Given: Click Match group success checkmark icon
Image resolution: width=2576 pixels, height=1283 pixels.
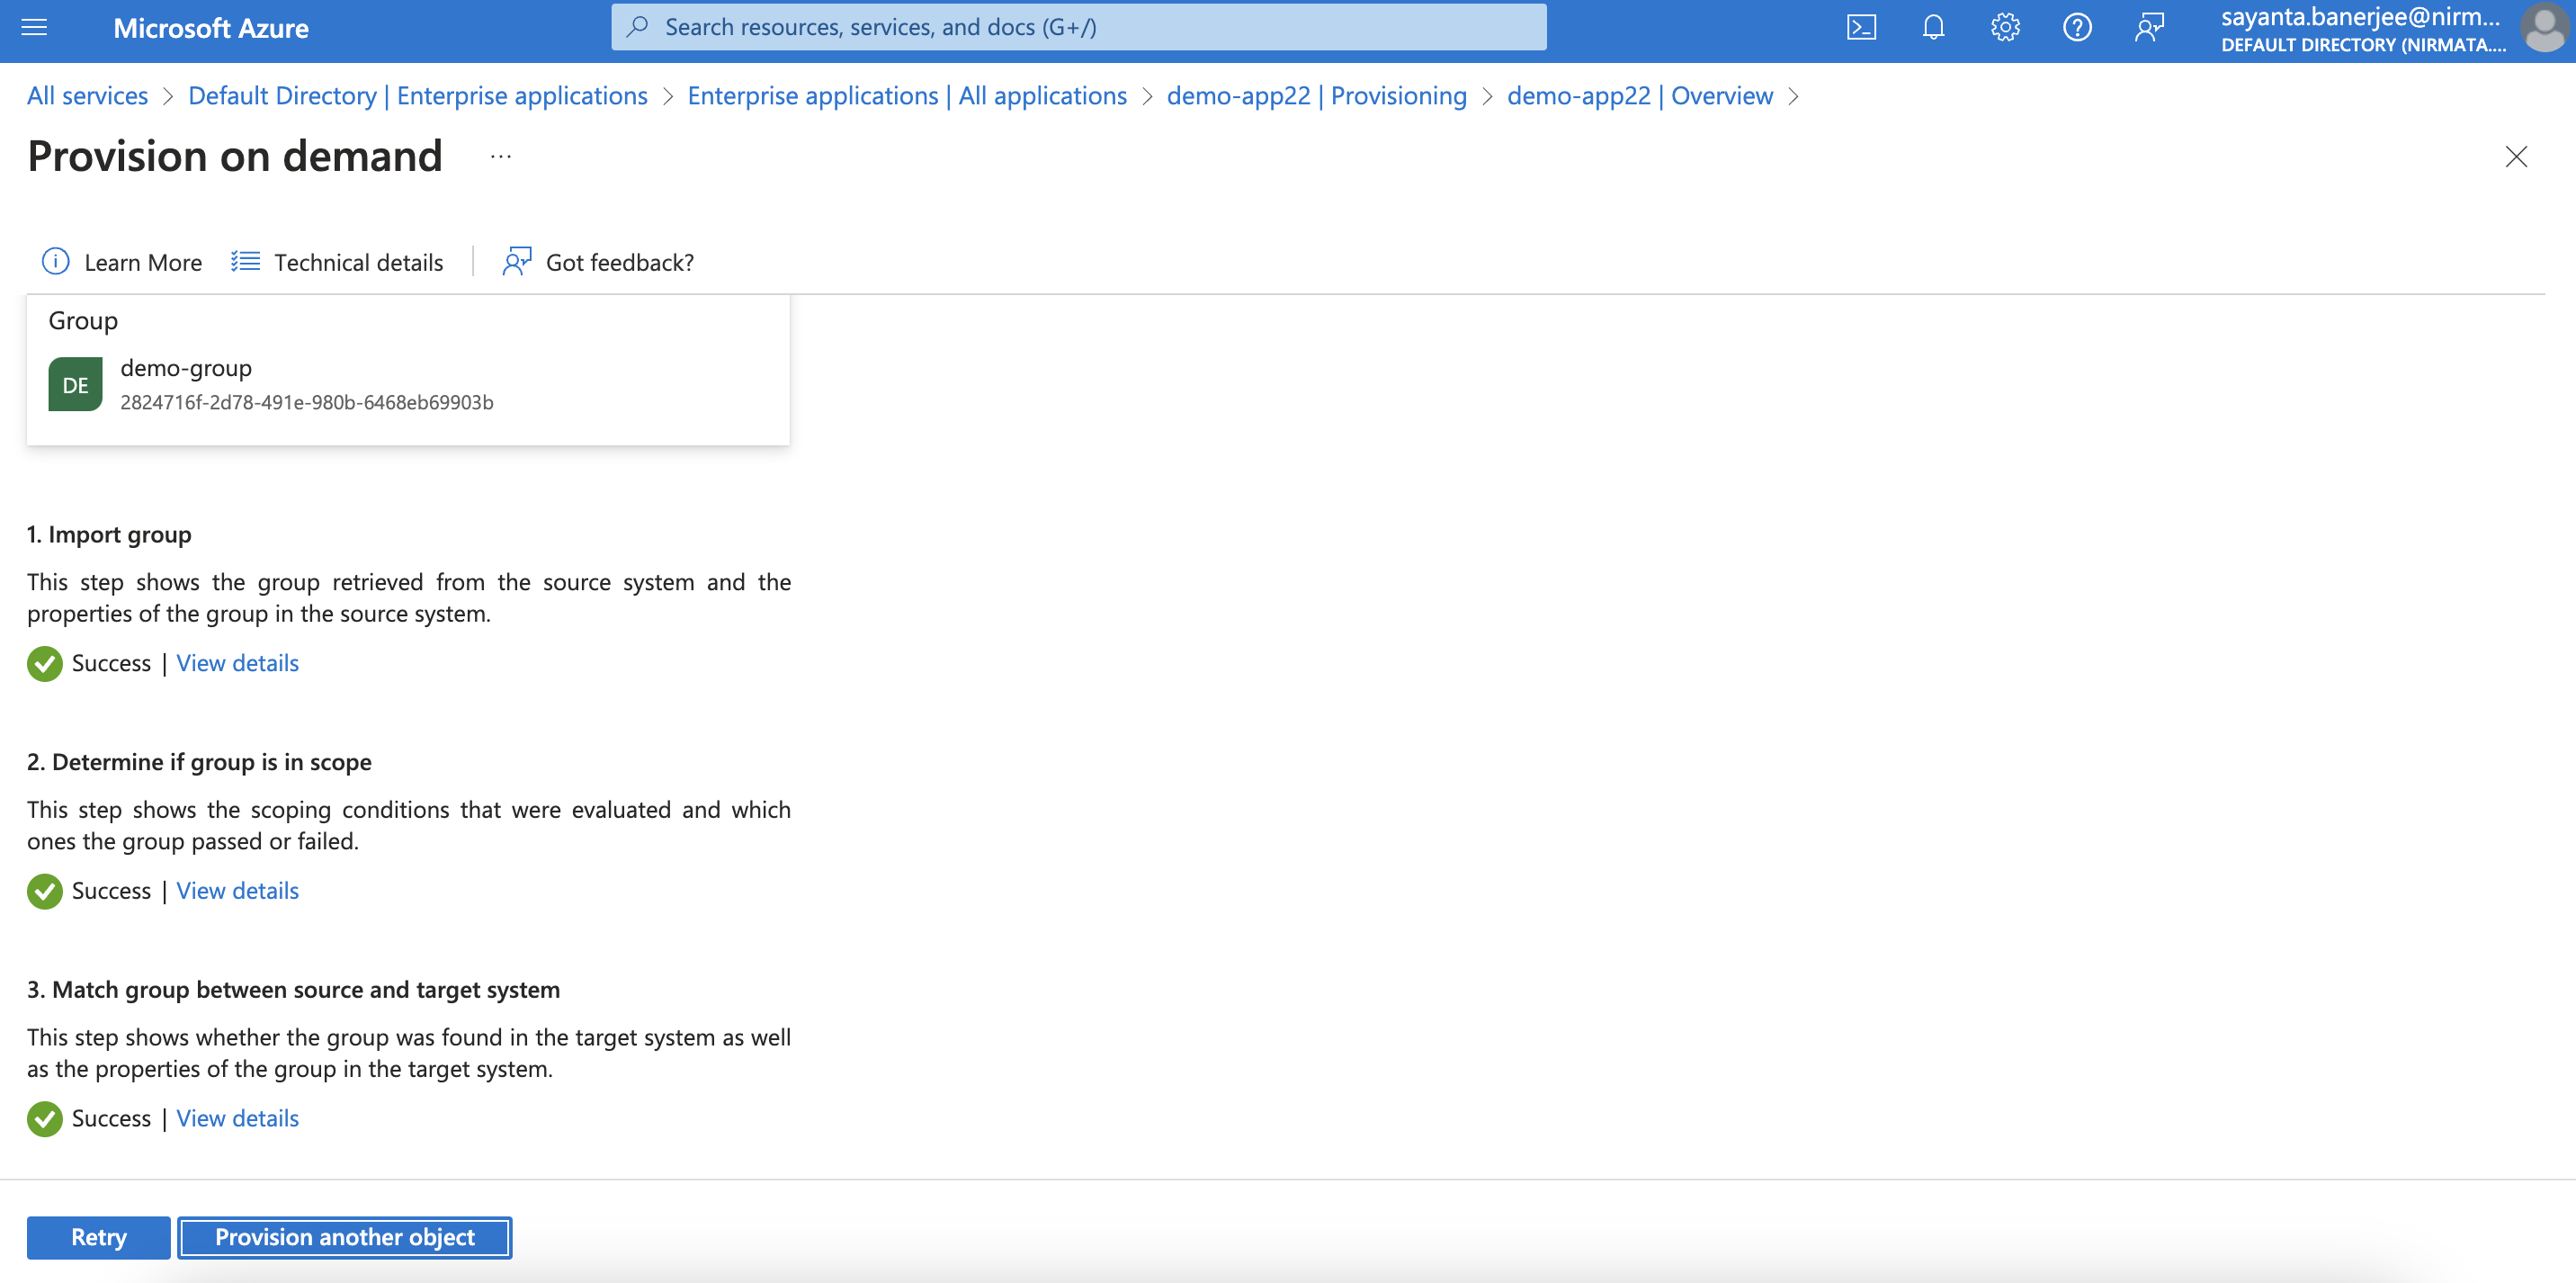Looking at the screenshot, I should pyautogui.click(x=44, y=1119).
